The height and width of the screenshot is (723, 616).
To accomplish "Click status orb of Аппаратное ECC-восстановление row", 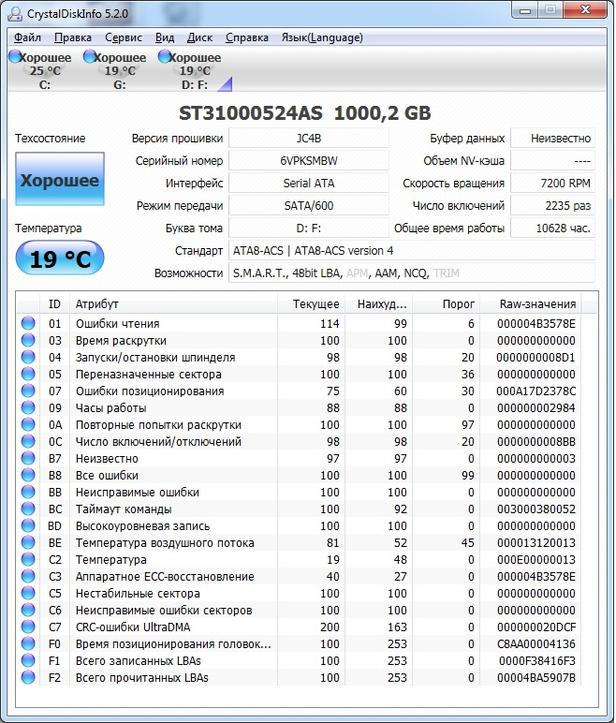I will click(x=28, y=576).
